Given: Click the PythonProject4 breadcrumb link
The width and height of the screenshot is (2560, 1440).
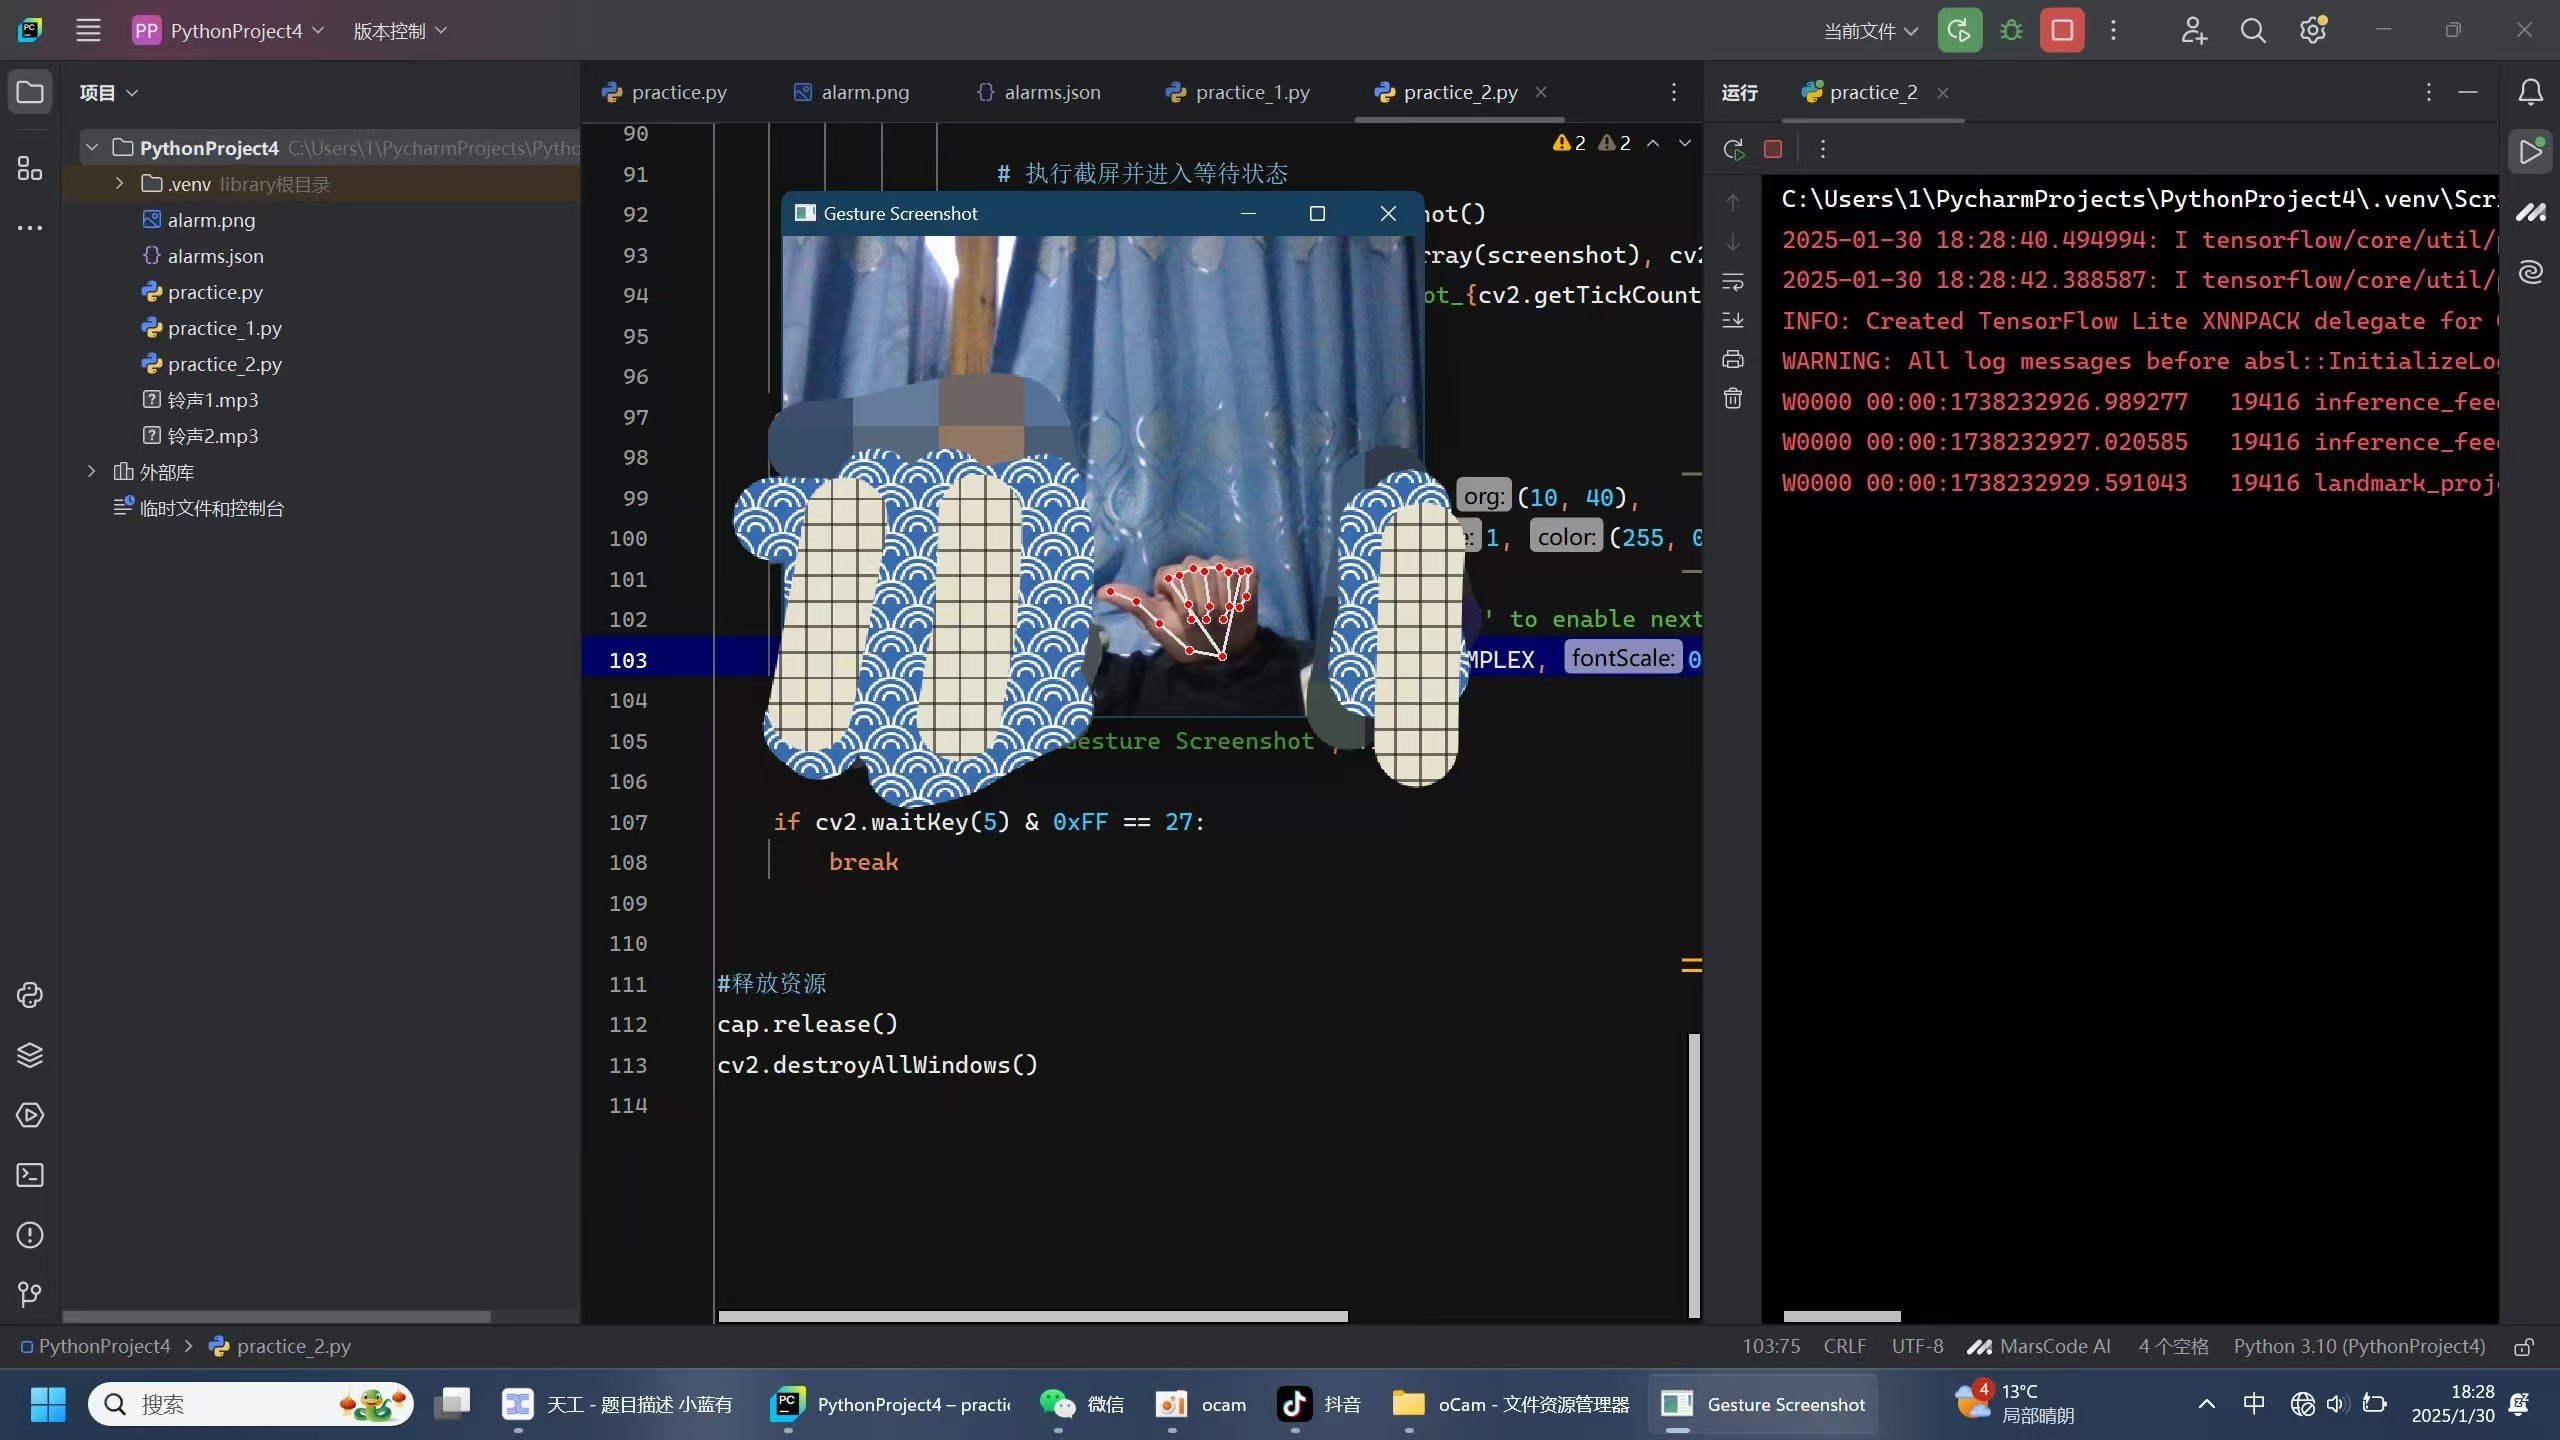Looking at the screenshot, I should pos(103,1346).
